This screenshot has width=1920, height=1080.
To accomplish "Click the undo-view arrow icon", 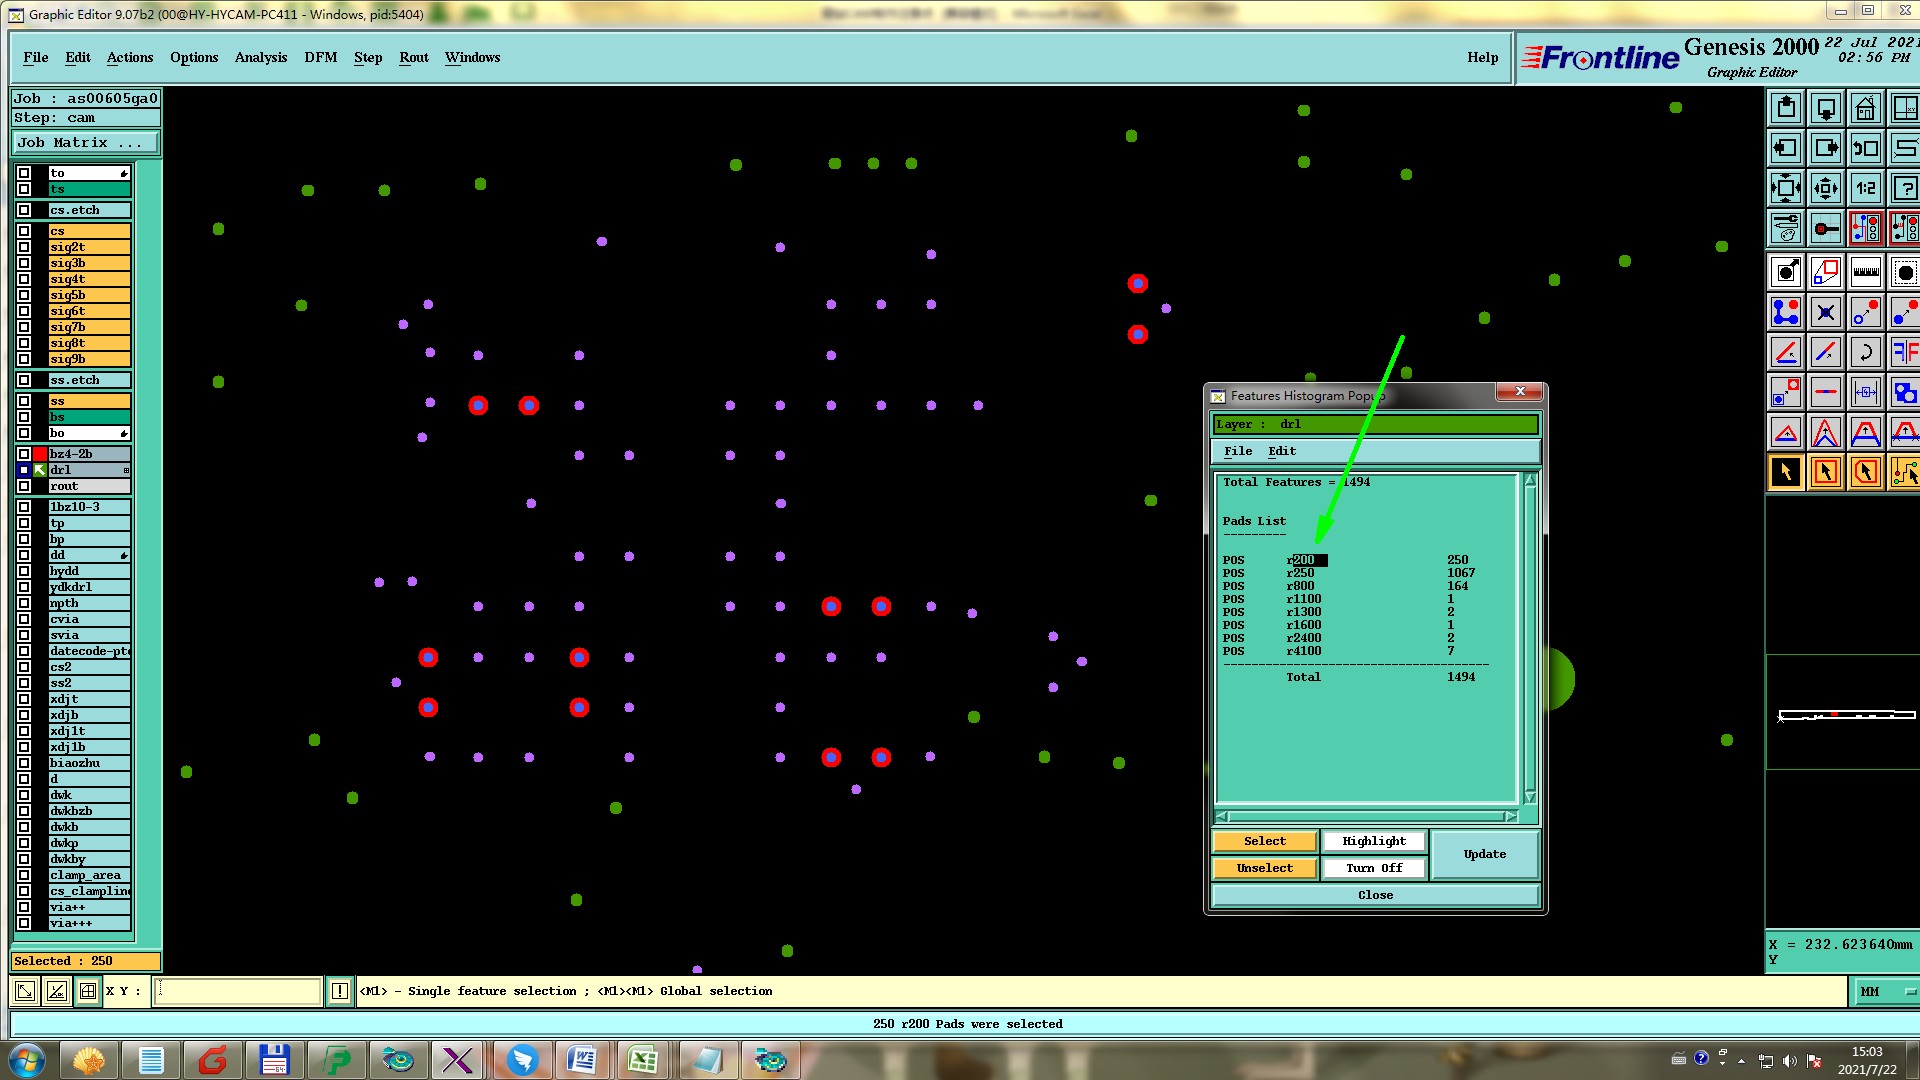I will 1865,148.
